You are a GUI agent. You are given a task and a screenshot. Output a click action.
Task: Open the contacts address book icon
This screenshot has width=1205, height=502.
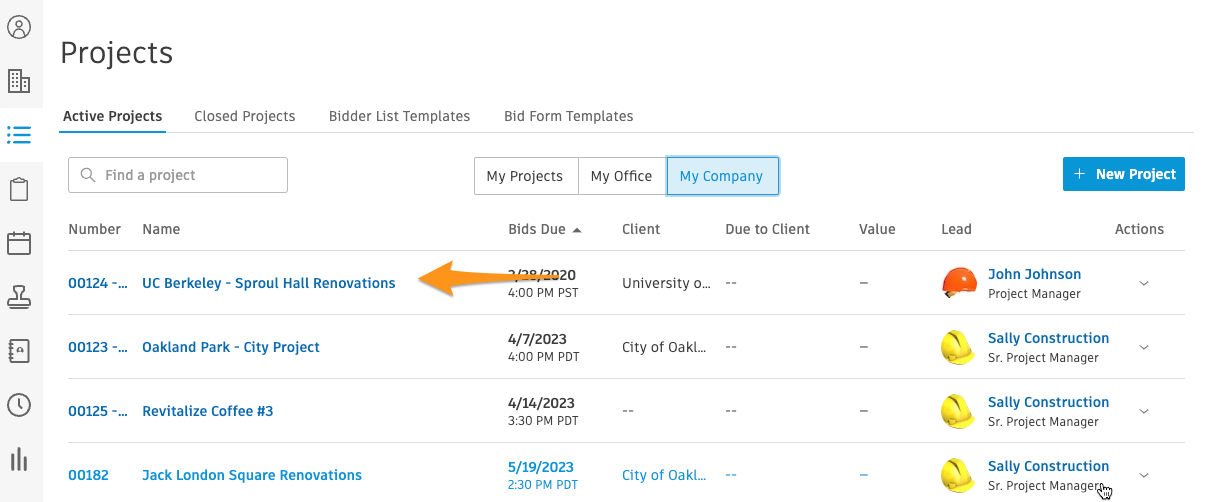19,351
